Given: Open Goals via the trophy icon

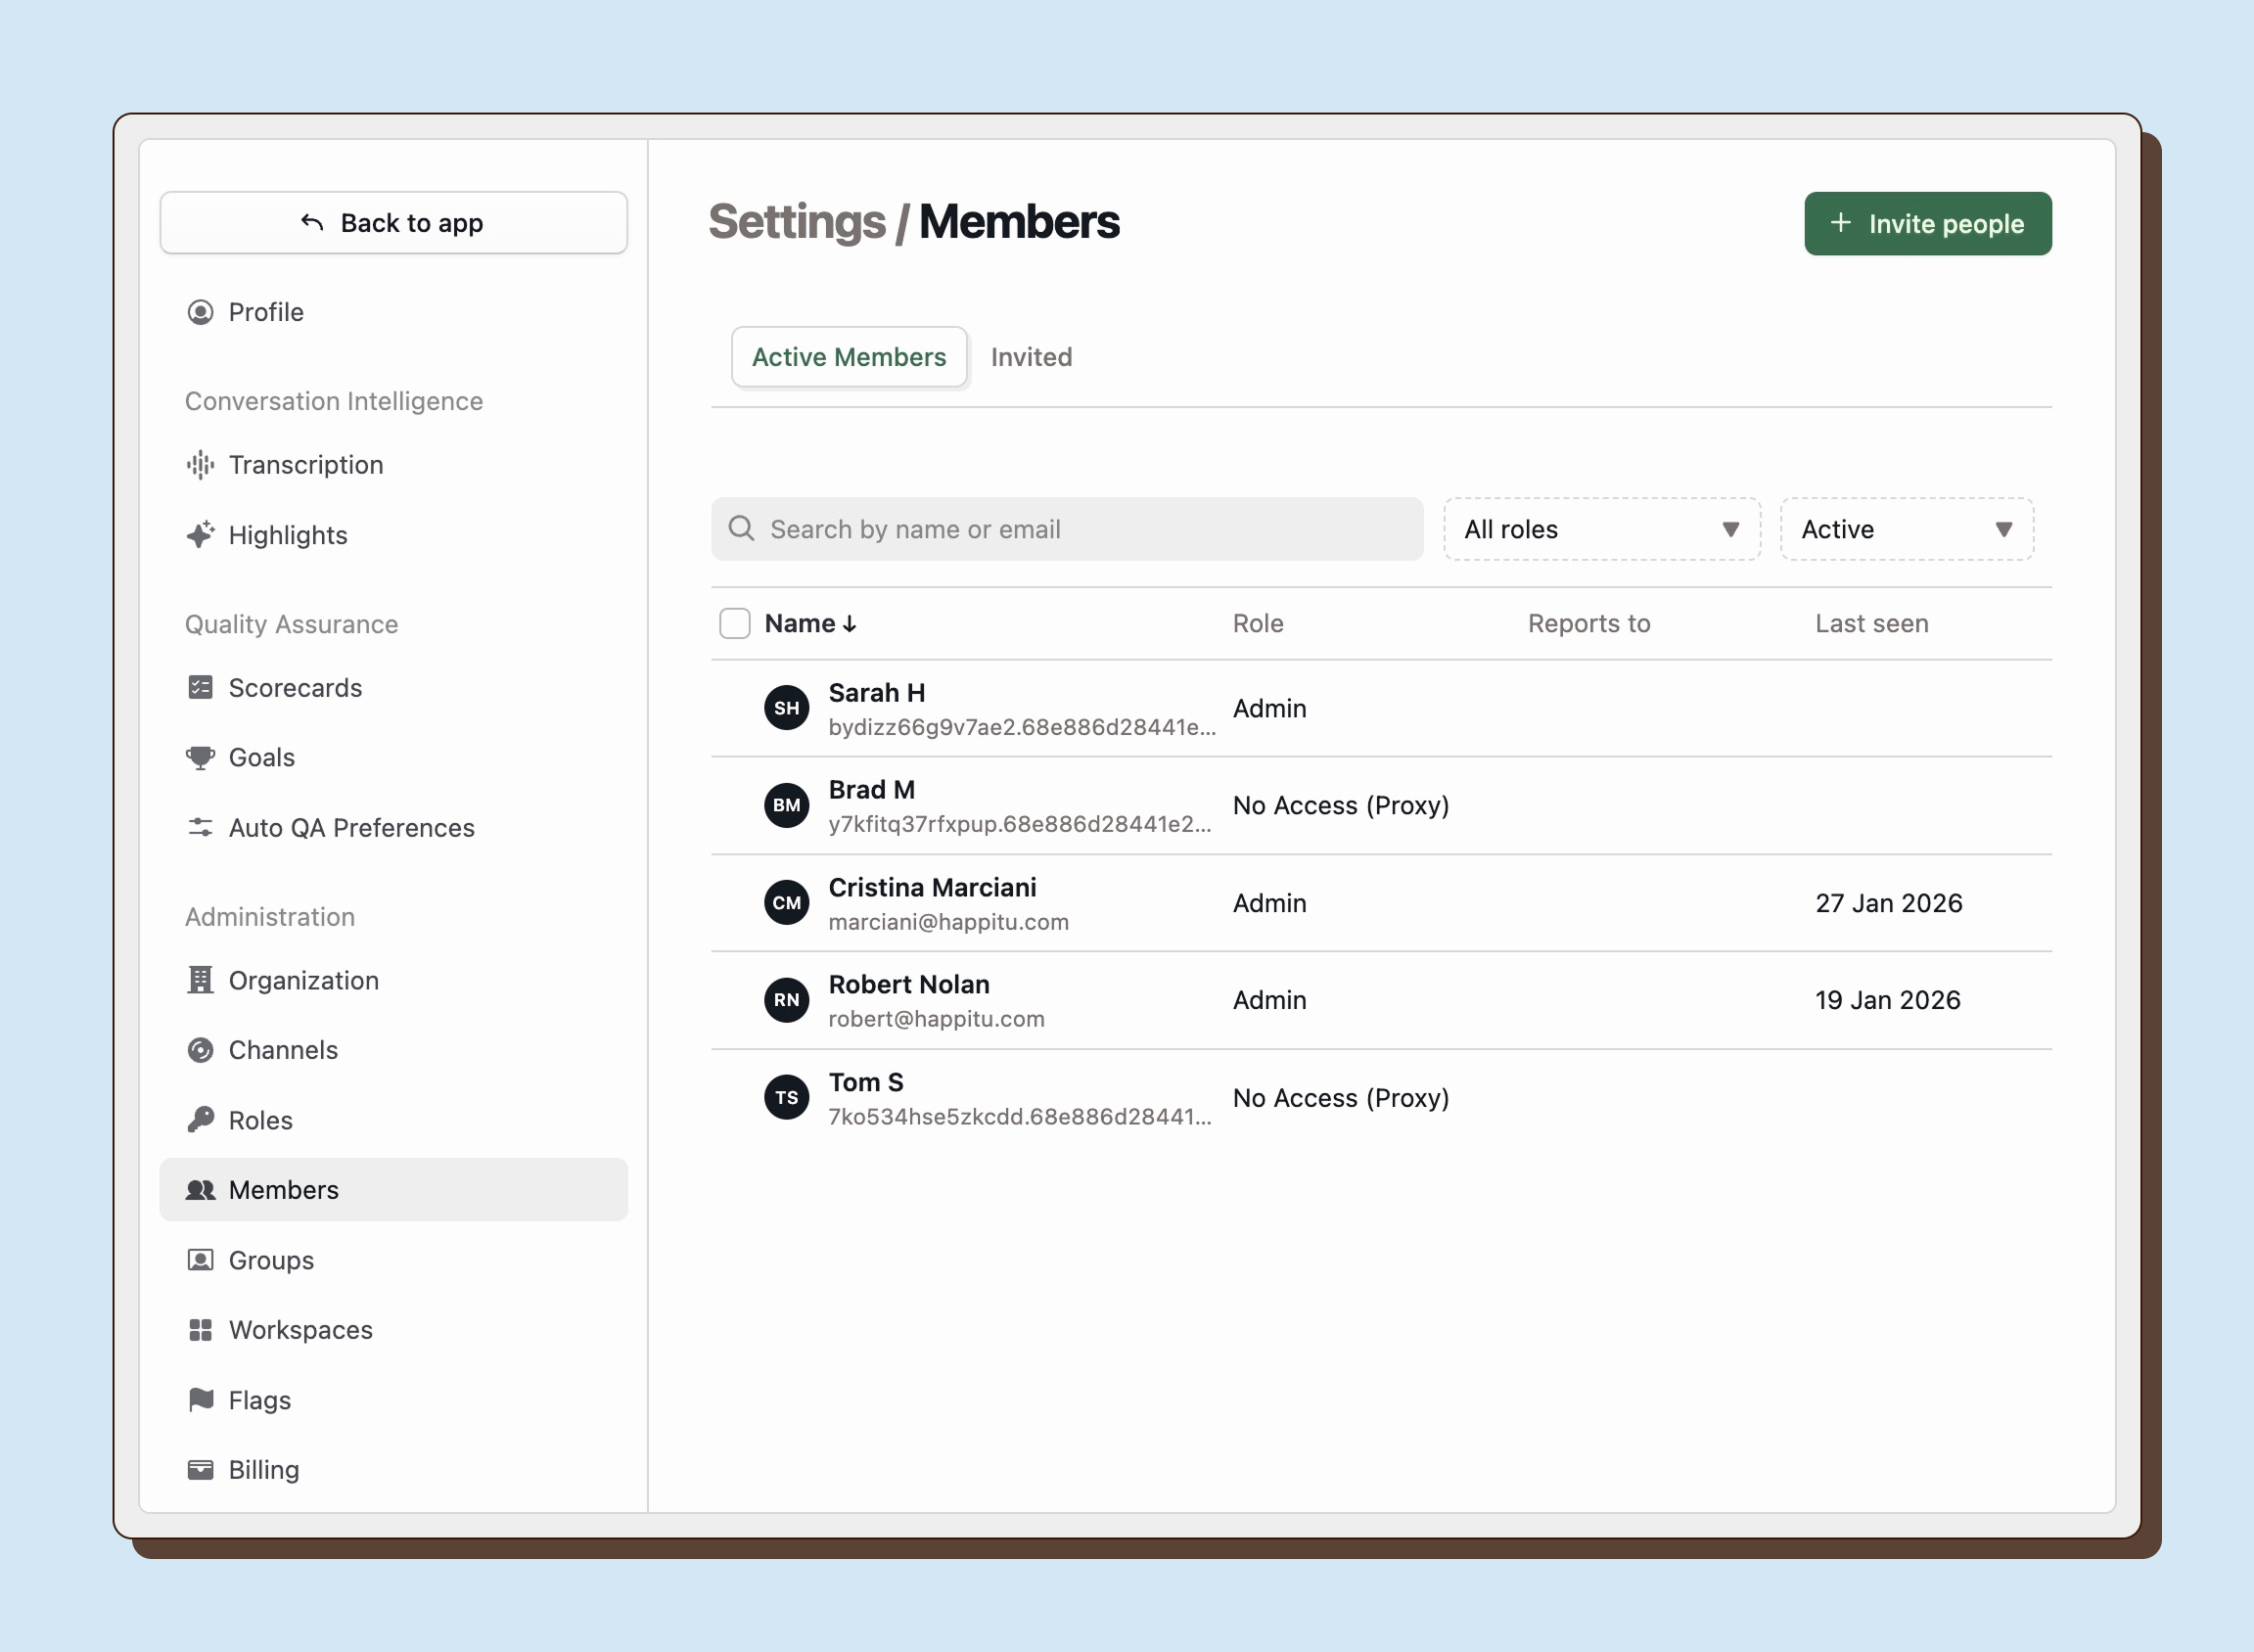Looking at the screenshot, I should tap(200, 757).
